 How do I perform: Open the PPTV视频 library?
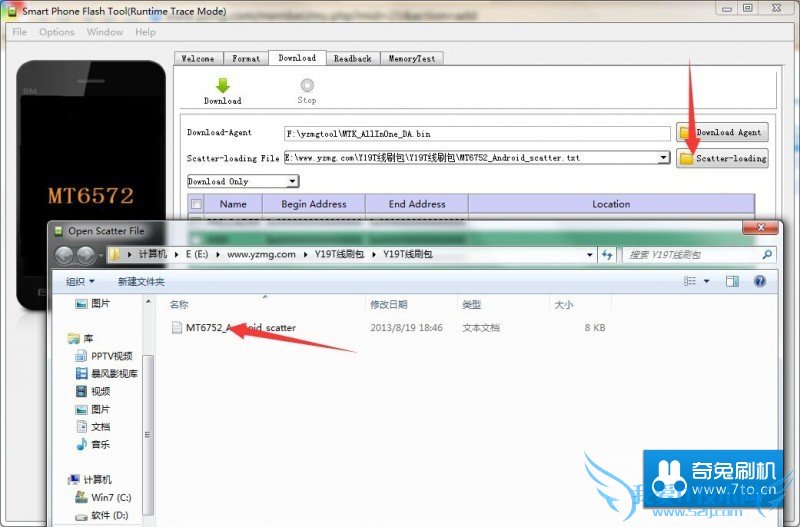tap(104, 356)
